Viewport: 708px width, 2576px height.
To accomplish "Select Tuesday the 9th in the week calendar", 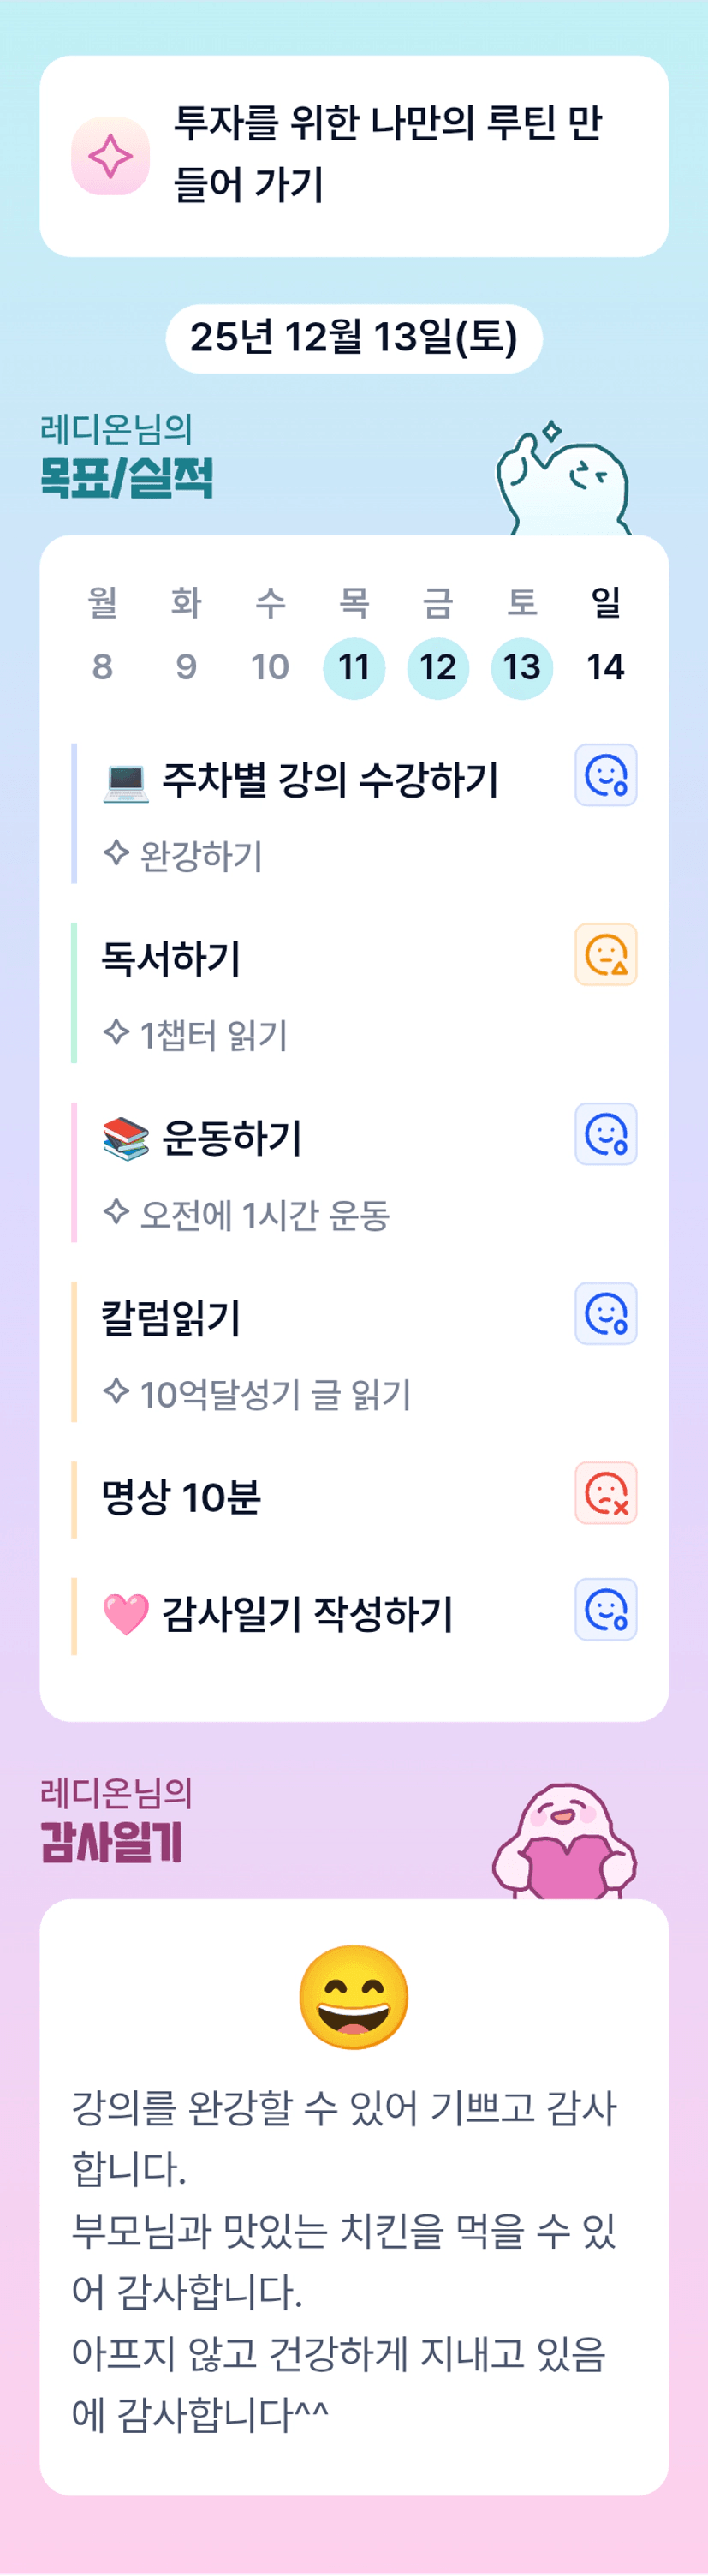I will coord(186,667).
